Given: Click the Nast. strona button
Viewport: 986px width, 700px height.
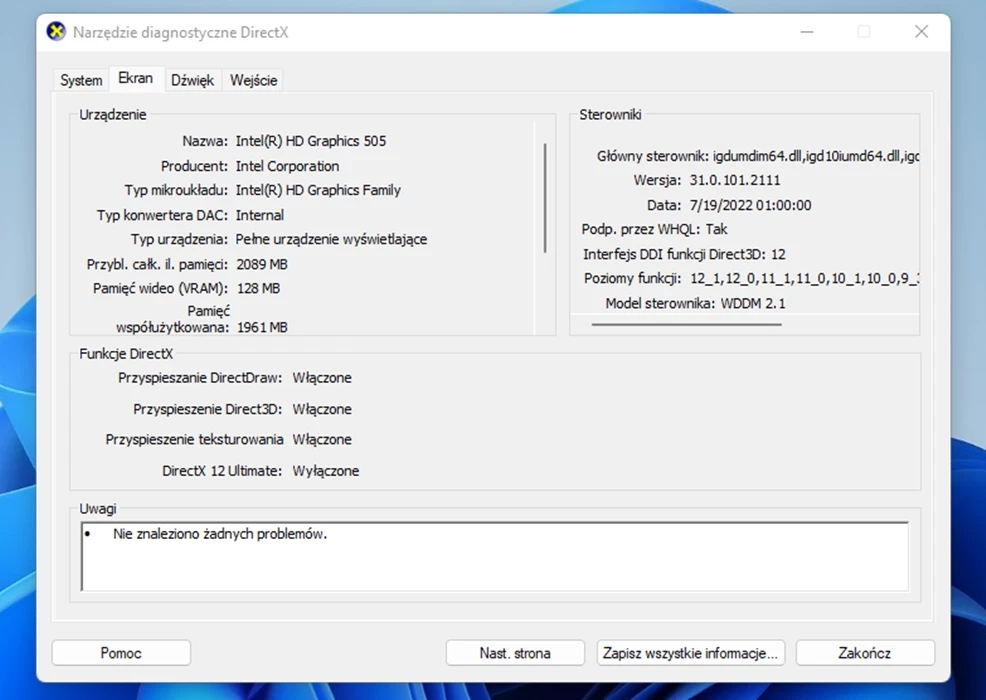Looking at the screenshot, I should point(515,653).
